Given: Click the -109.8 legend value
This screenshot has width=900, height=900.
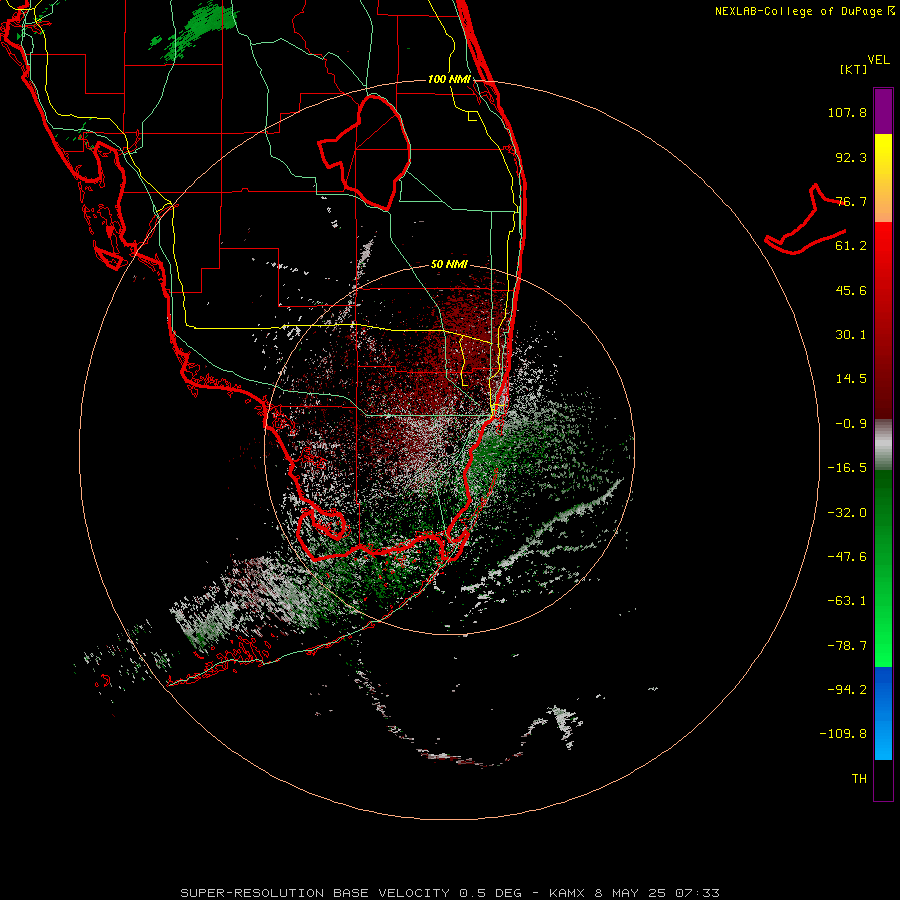Looking at the screenshot, I should pyautogui.click(x=843, y=734).
